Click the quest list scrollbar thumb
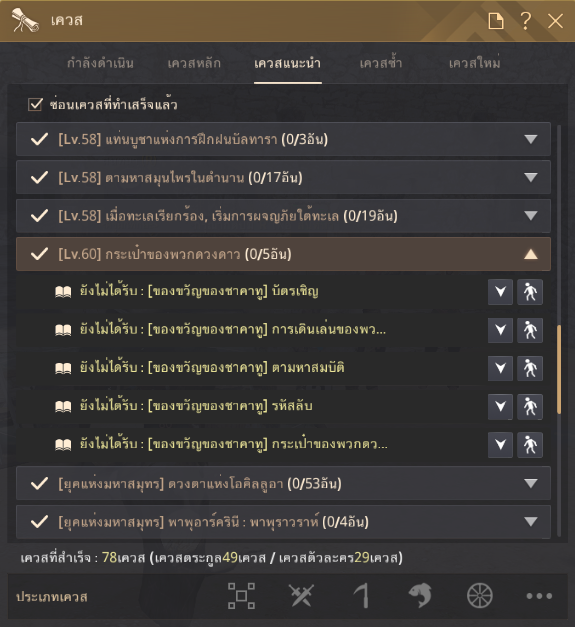The height and width of the screenshot is (627, 575). point(559,370)
